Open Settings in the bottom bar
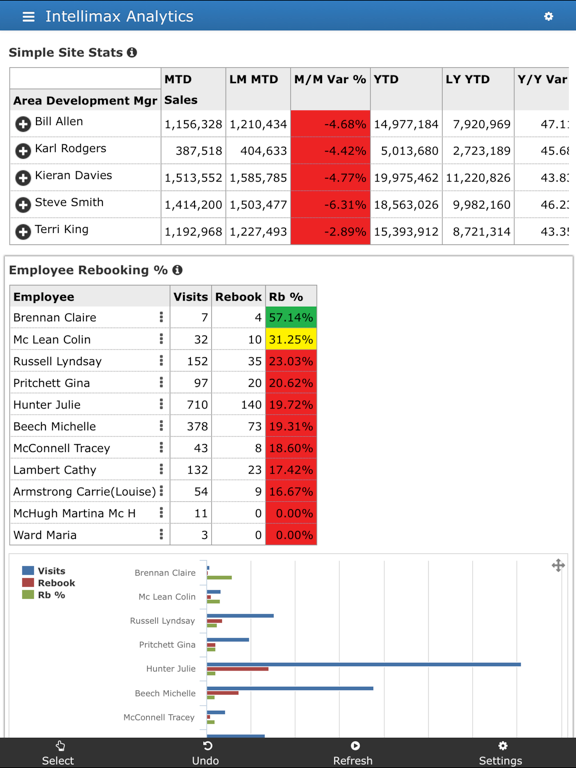This screenshot has height=768, width=576. click(x=501, y=753)
